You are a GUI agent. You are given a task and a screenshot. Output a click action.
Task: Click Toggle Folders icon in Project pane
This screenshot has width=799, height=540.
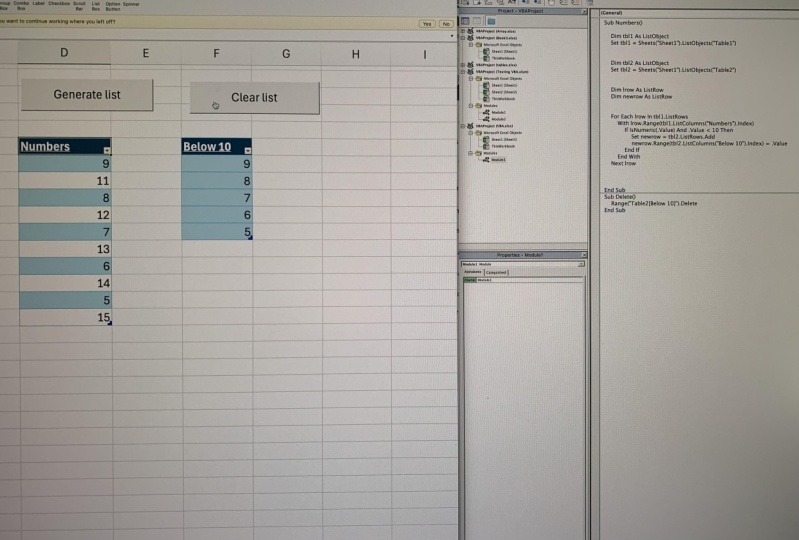(x=491, y=20)
